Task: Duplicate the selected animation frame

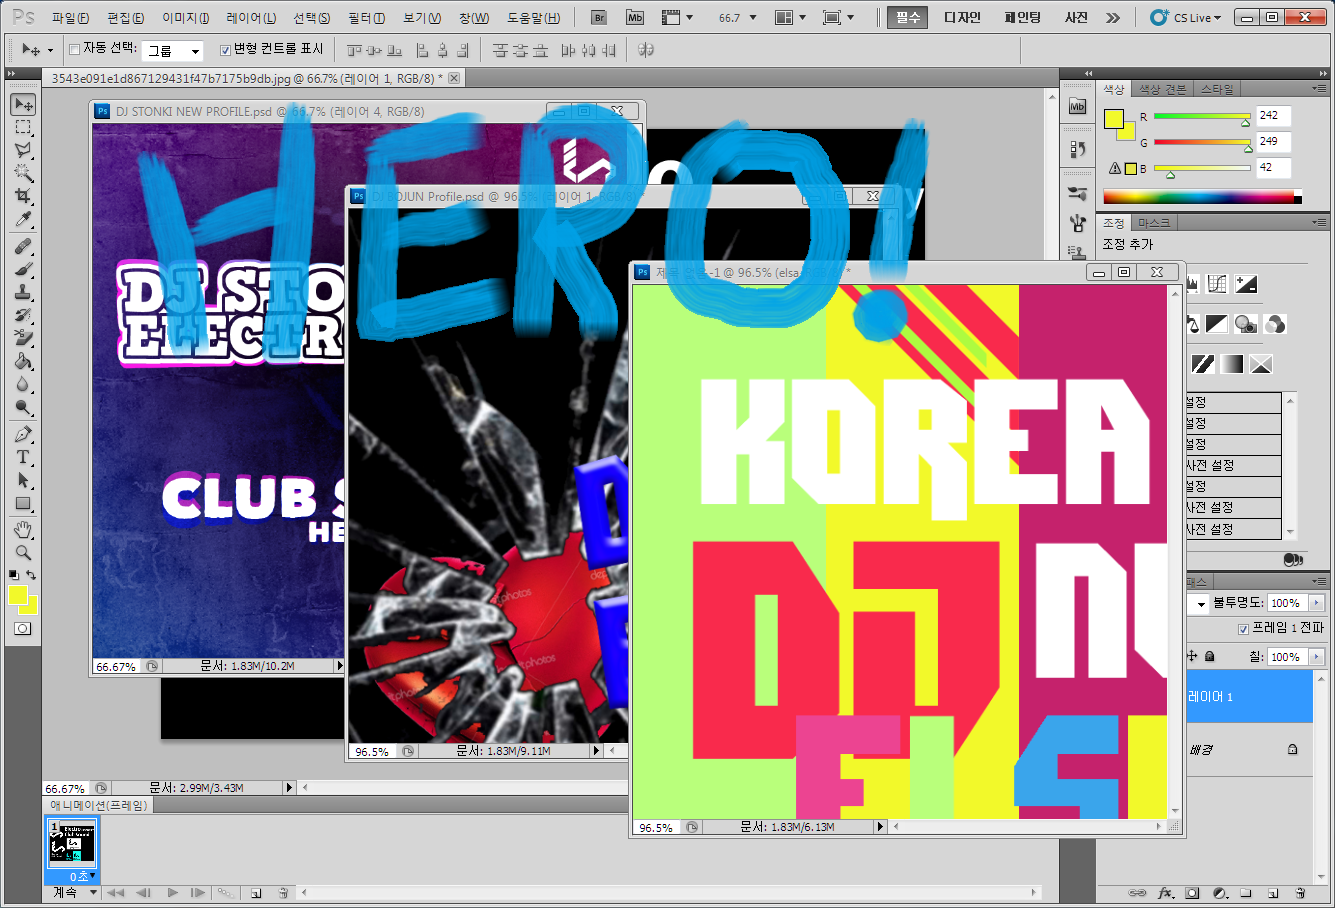Action: tap(256, 892)
